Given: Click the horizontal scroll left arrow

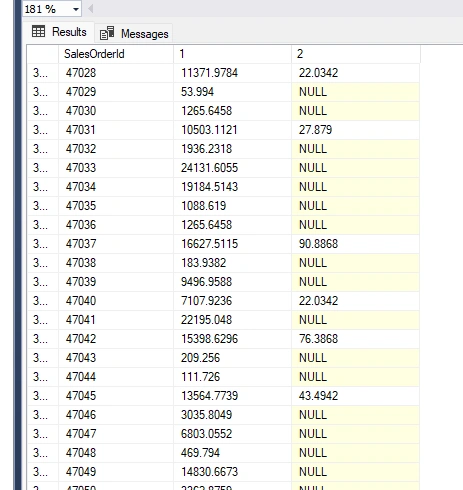Looking at the screenshot, I should 90,9.
